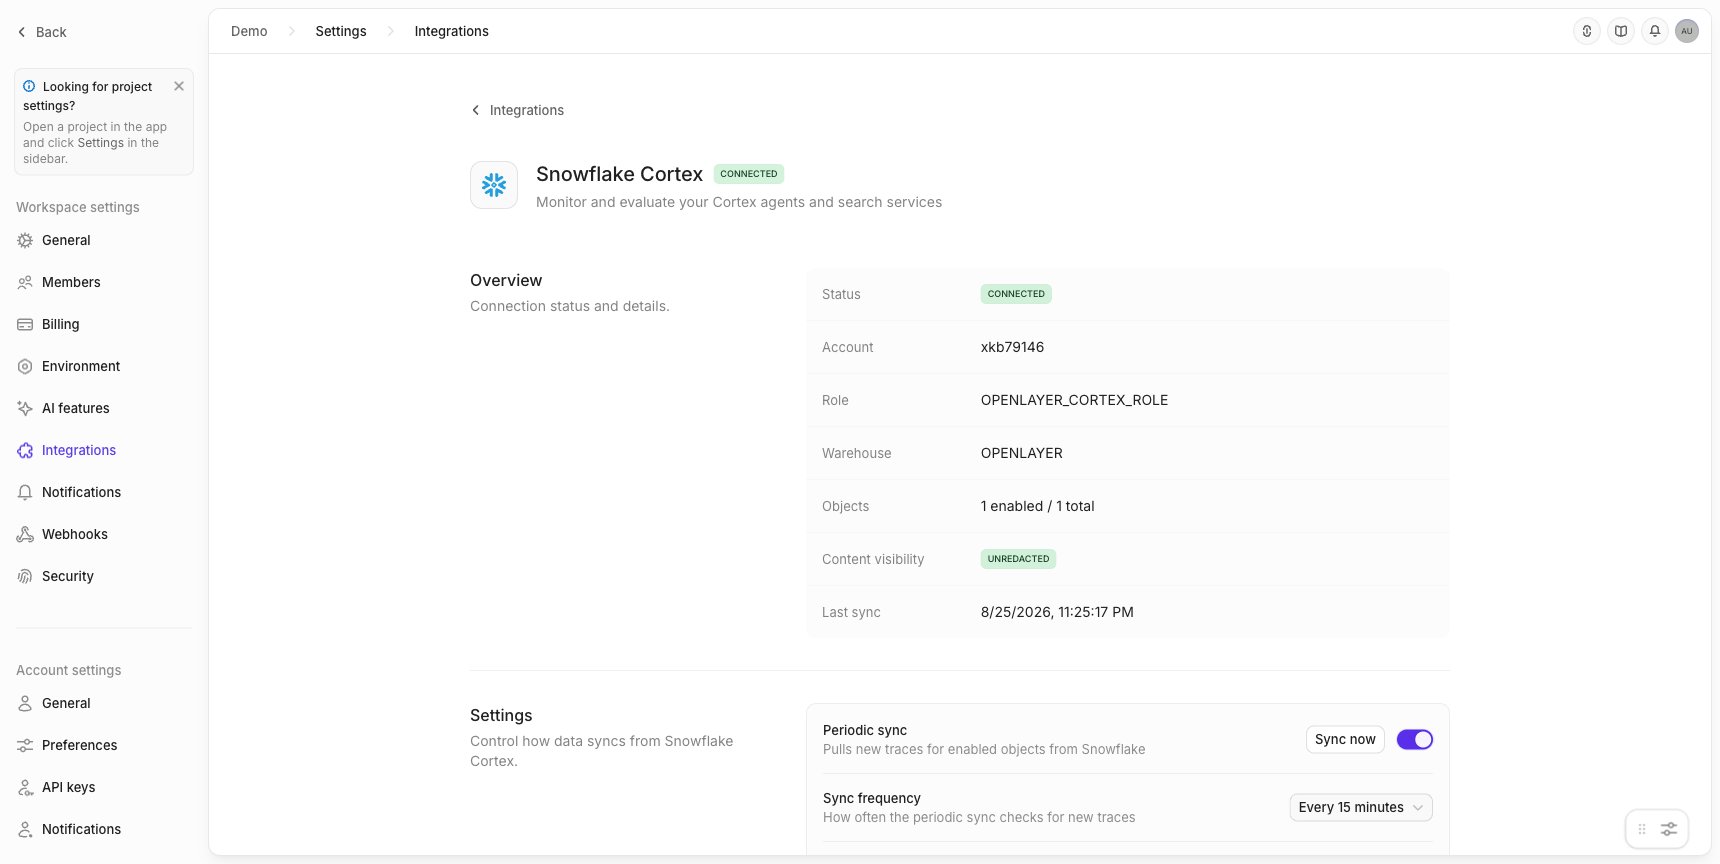Open AI features sparkle icon
The image size is (1720, 864).
25,408
